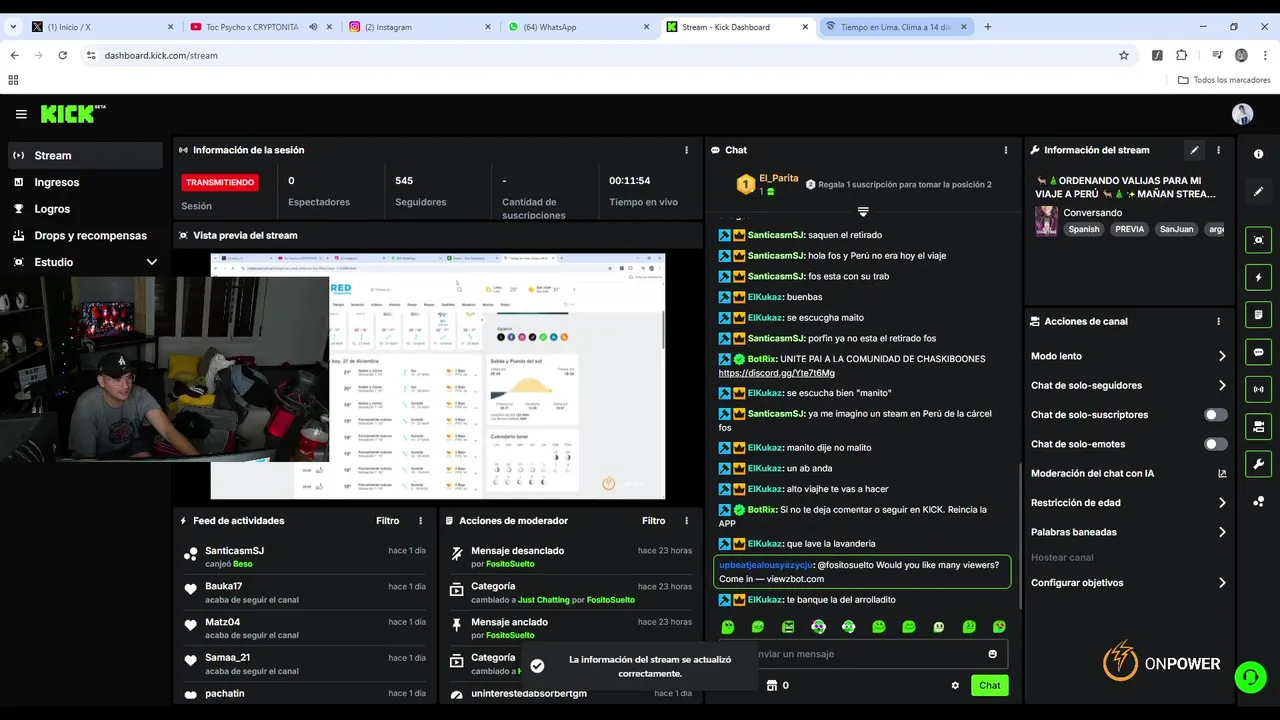Open options menu of Información del stream
1280x720 pixels.
(x=1218, y=150)
